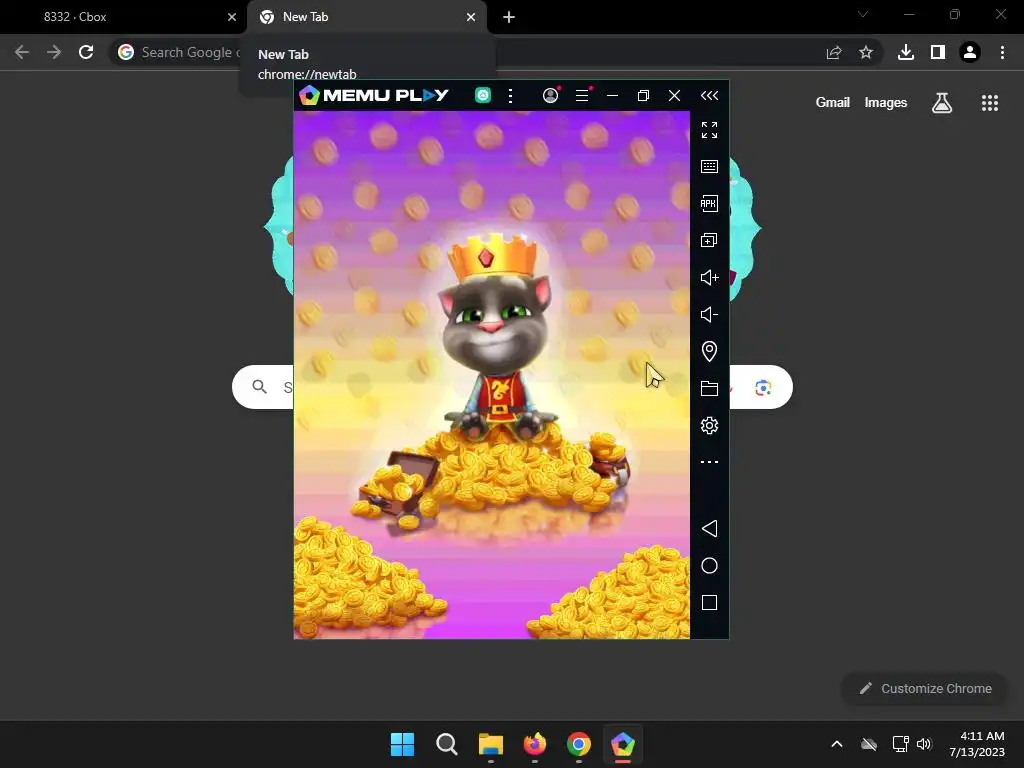Open Chrome profile avatar
The width and height of the screenshot is (1024, 768).
click(x=970, y=52)
